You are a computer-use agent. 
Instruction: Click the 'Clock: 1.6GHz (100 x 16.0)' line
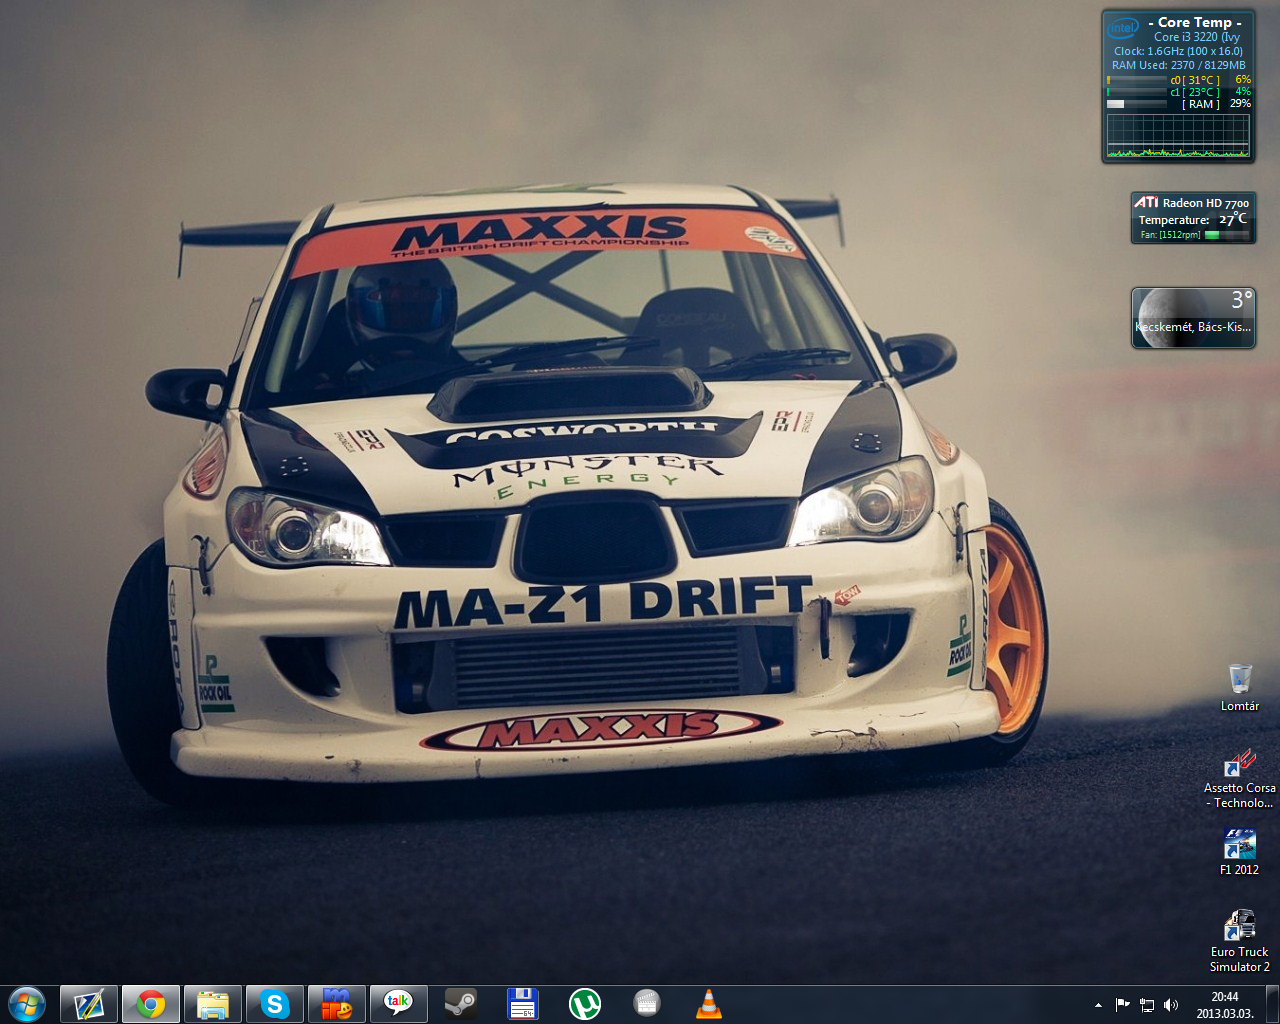pyautogui.click(x=1178, y=51)
